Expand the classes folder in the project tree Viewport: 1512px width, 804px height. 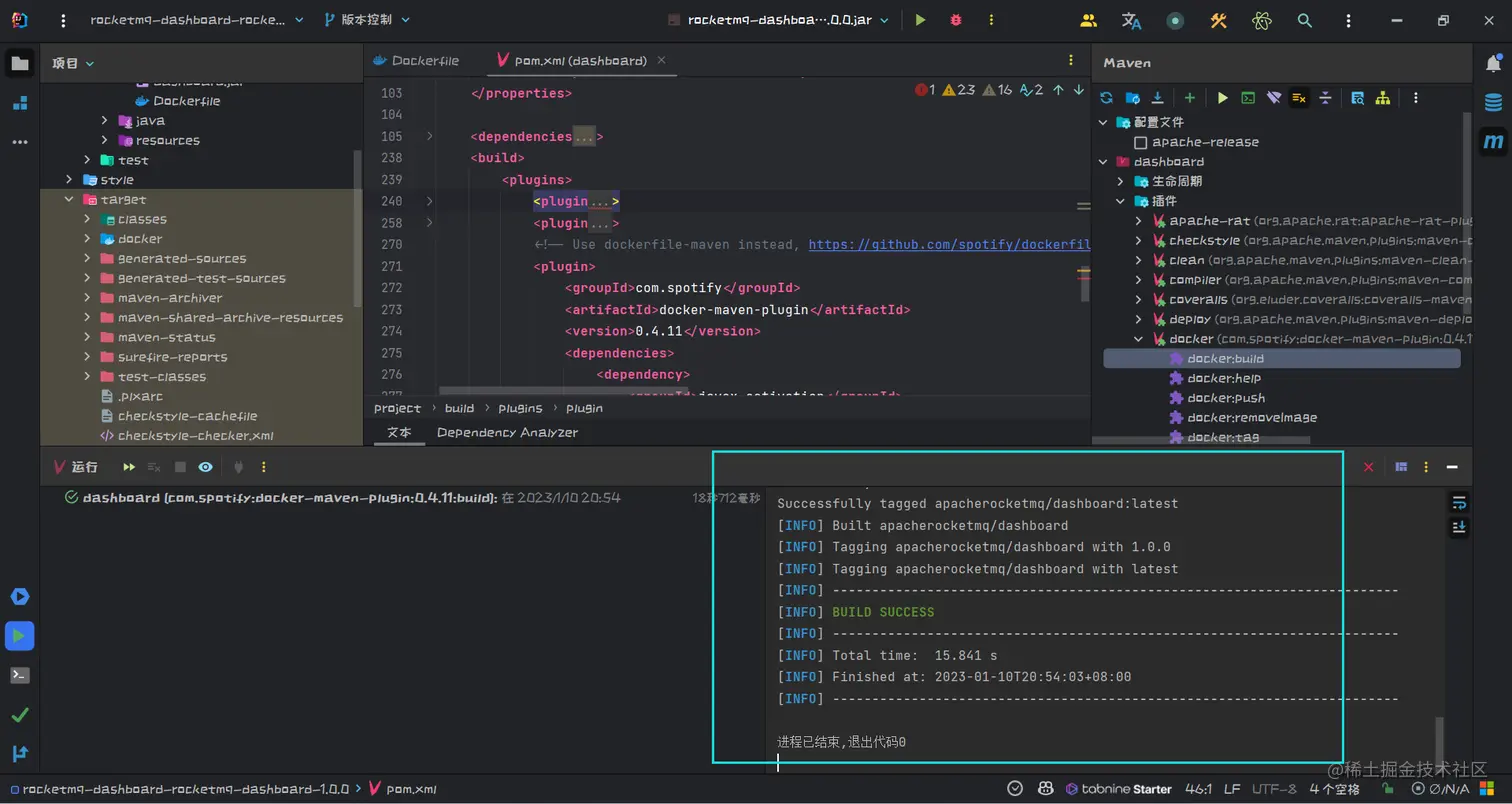pos(87,220)
